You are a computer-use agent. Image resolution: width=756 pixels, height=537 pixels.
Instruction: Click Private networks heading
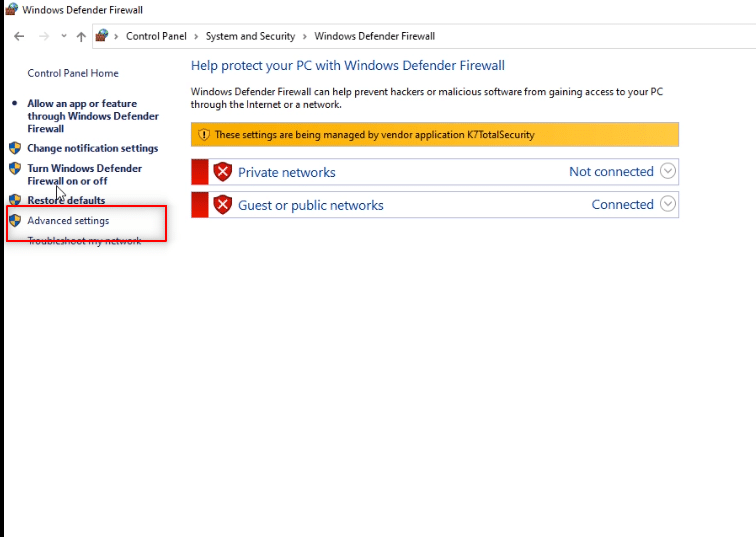point(286,173)
